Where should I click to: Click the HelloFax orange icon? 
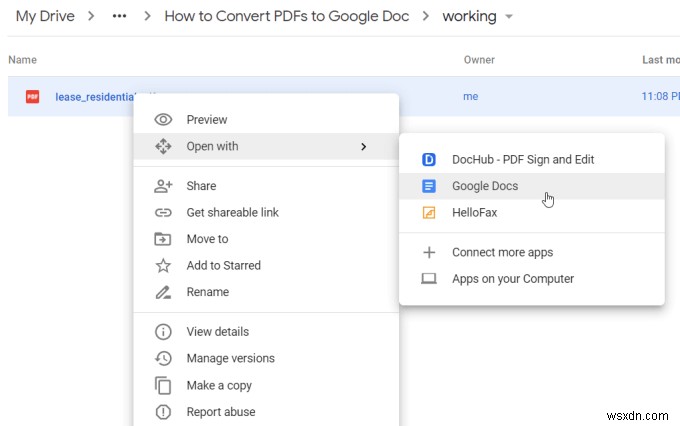pyautogui.click(x=429, y=213)
